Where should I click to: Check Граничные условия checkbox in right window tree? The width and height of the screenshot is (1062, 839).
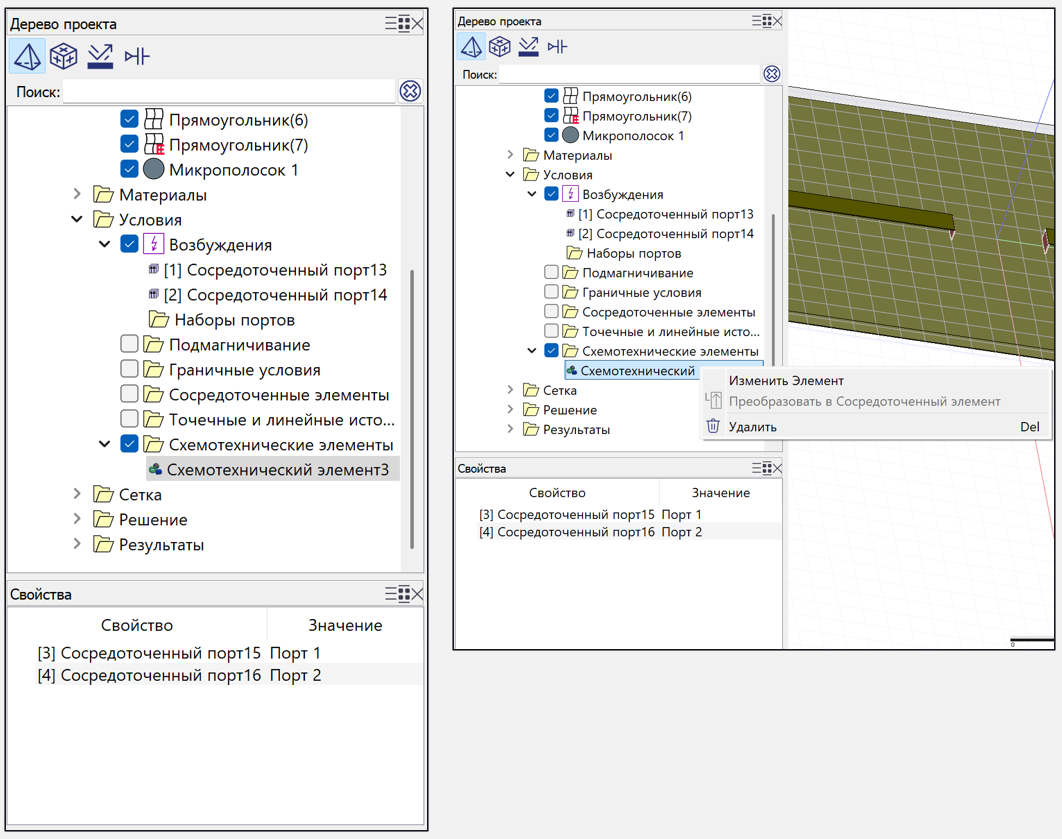(551, 292)
